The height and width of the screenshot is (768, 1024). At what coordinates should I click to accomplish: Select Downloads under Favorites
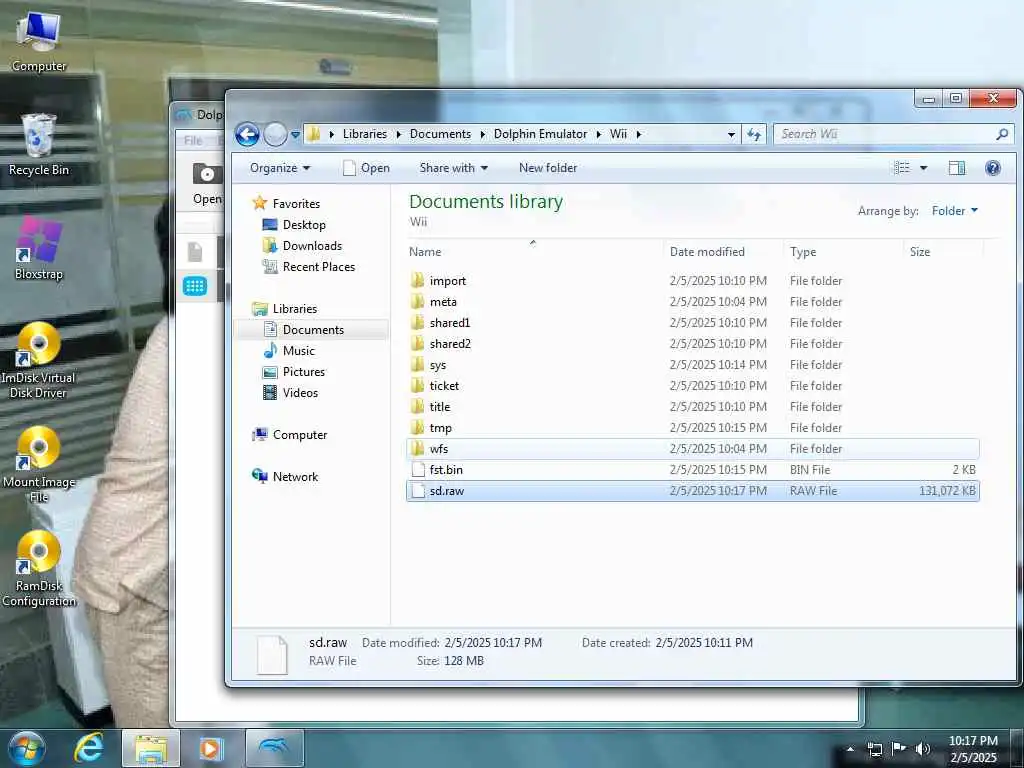click(x=302, y=246)
